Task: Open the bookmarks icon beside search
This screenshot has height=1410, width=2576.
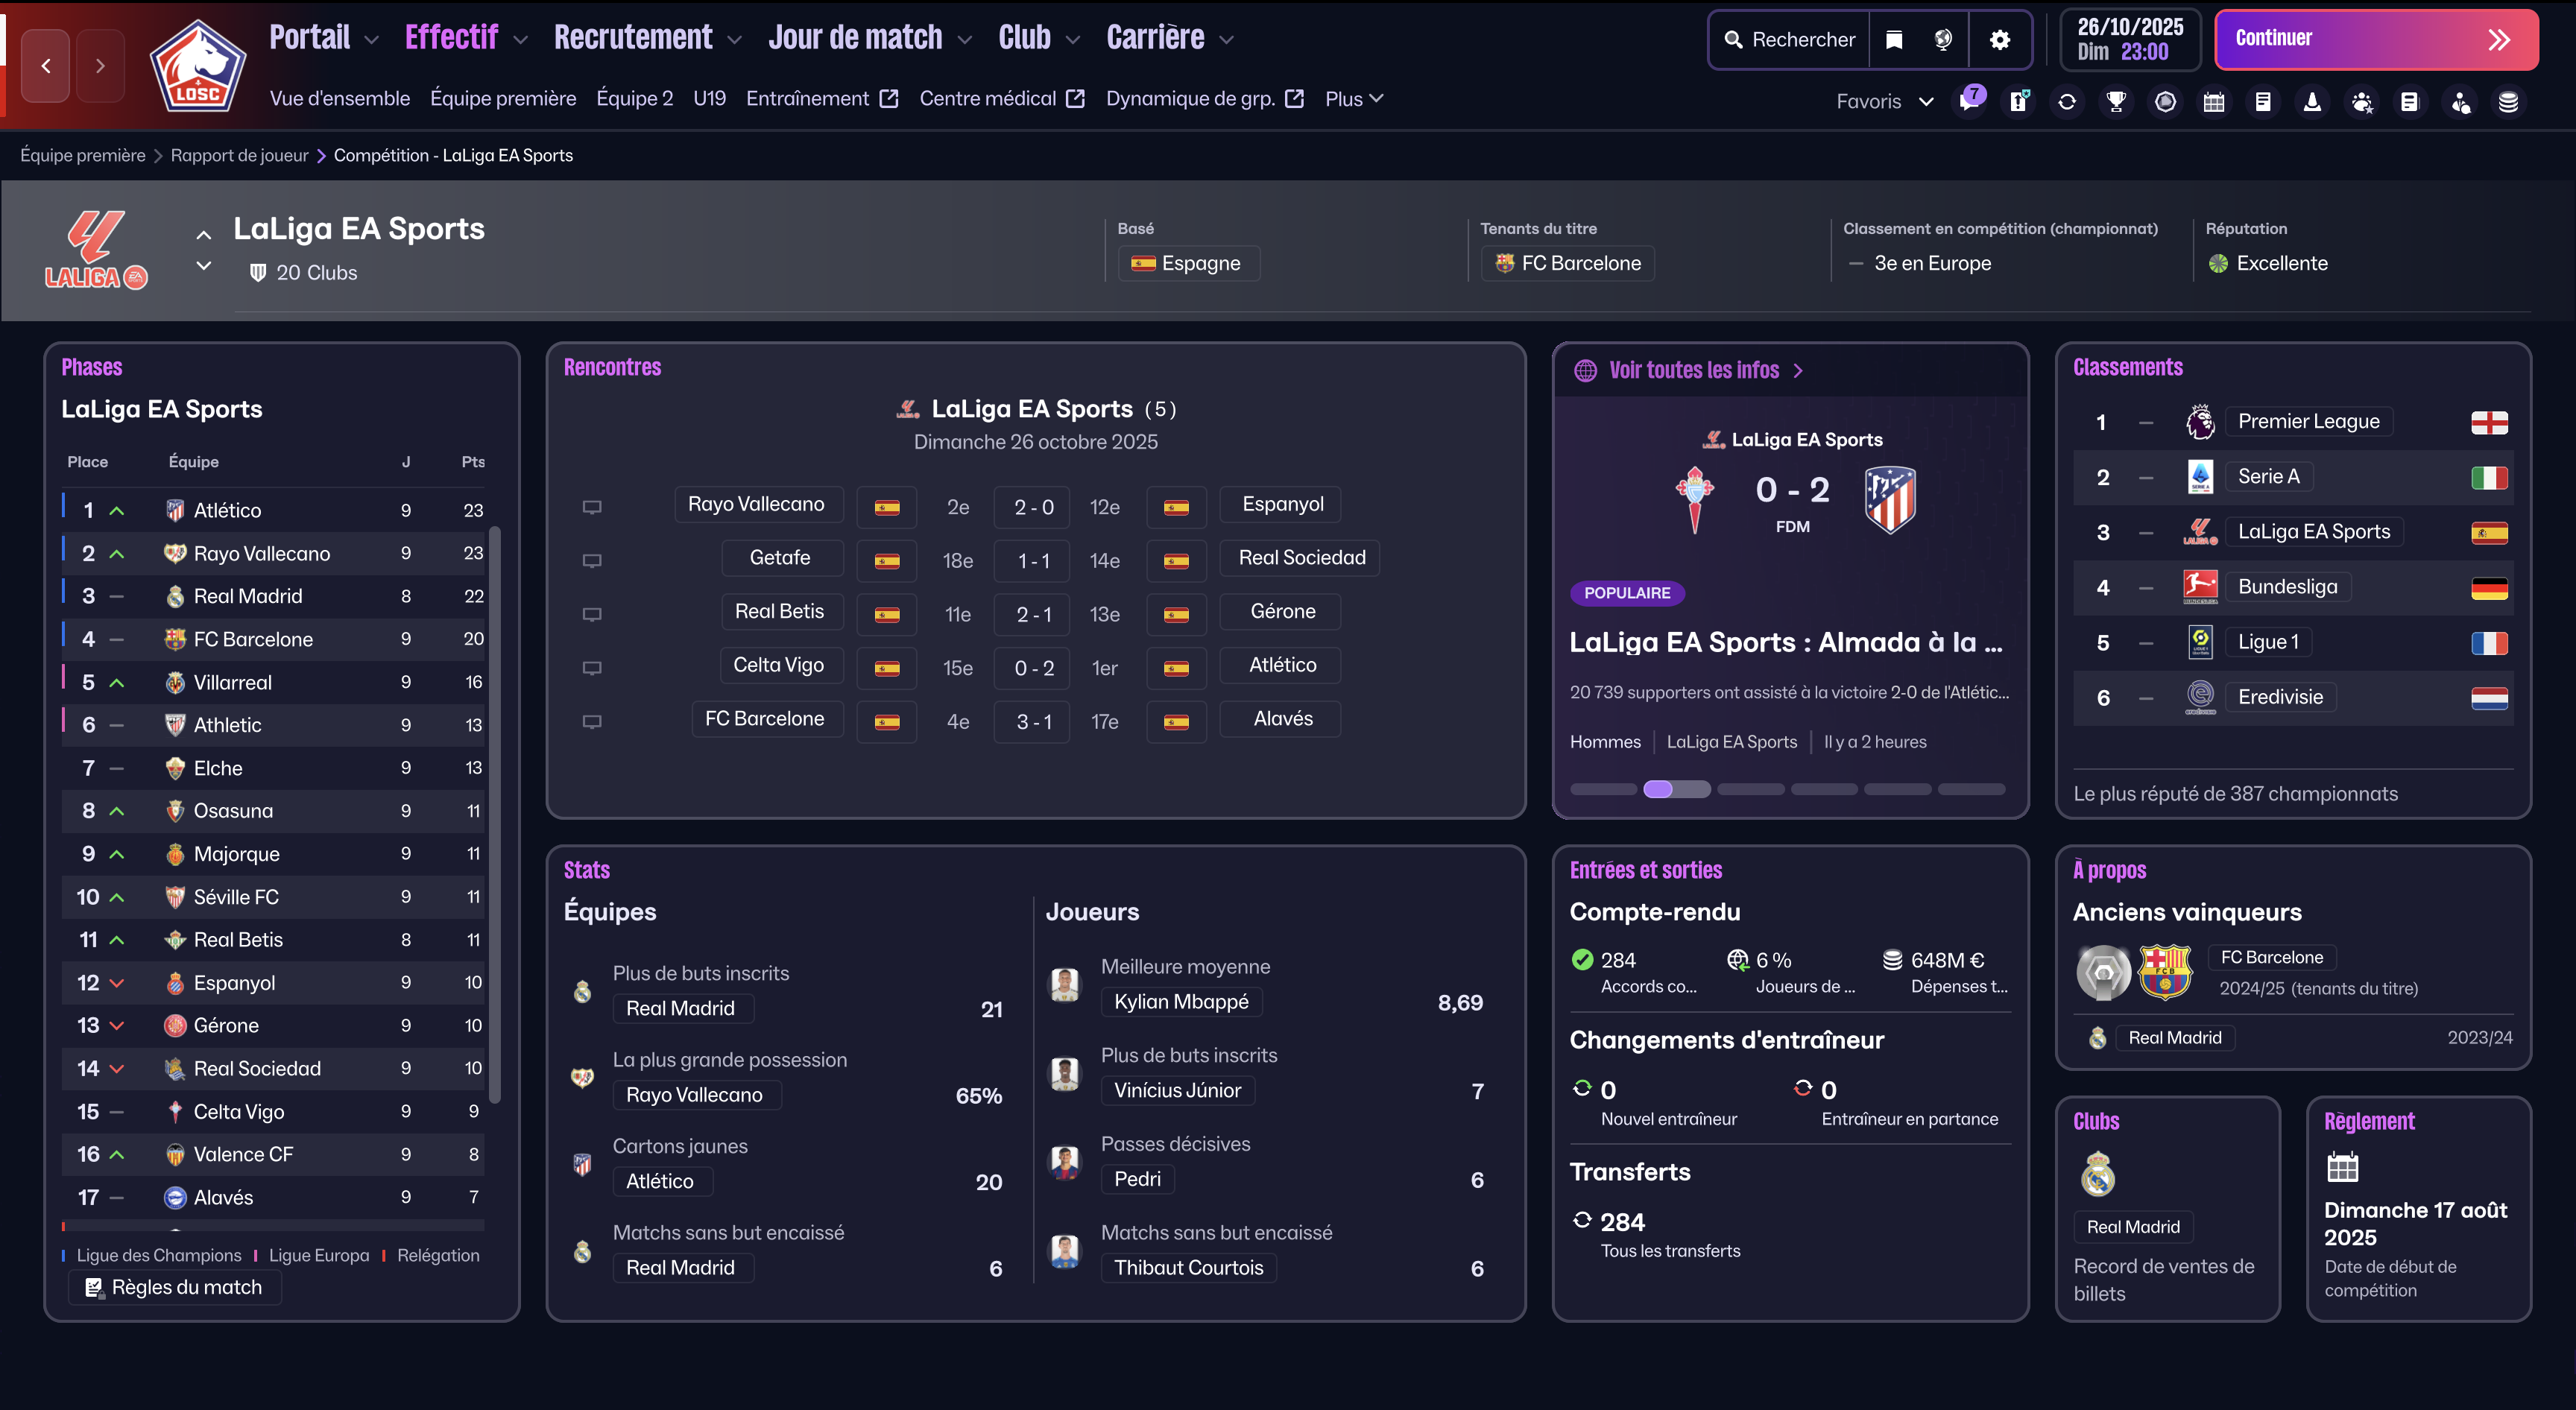Action: pyautogui.click(x=1893, y=39)
